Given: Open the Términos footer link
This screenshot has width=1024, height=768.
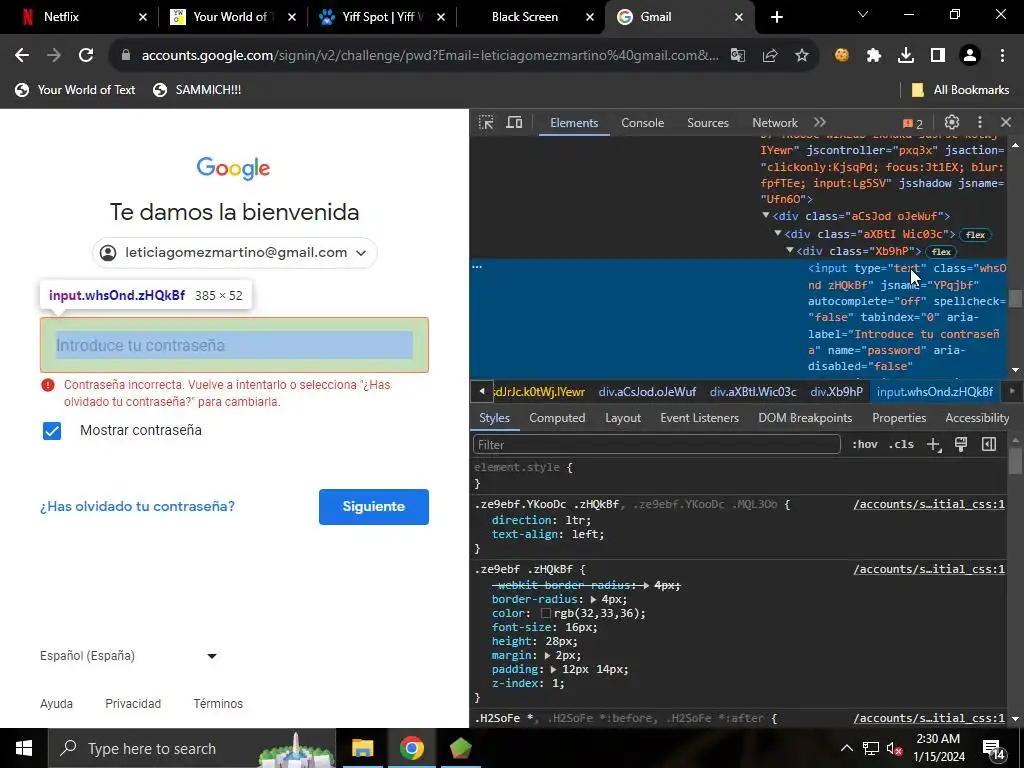Looking at the screenshot, I should tap(218, 704).
